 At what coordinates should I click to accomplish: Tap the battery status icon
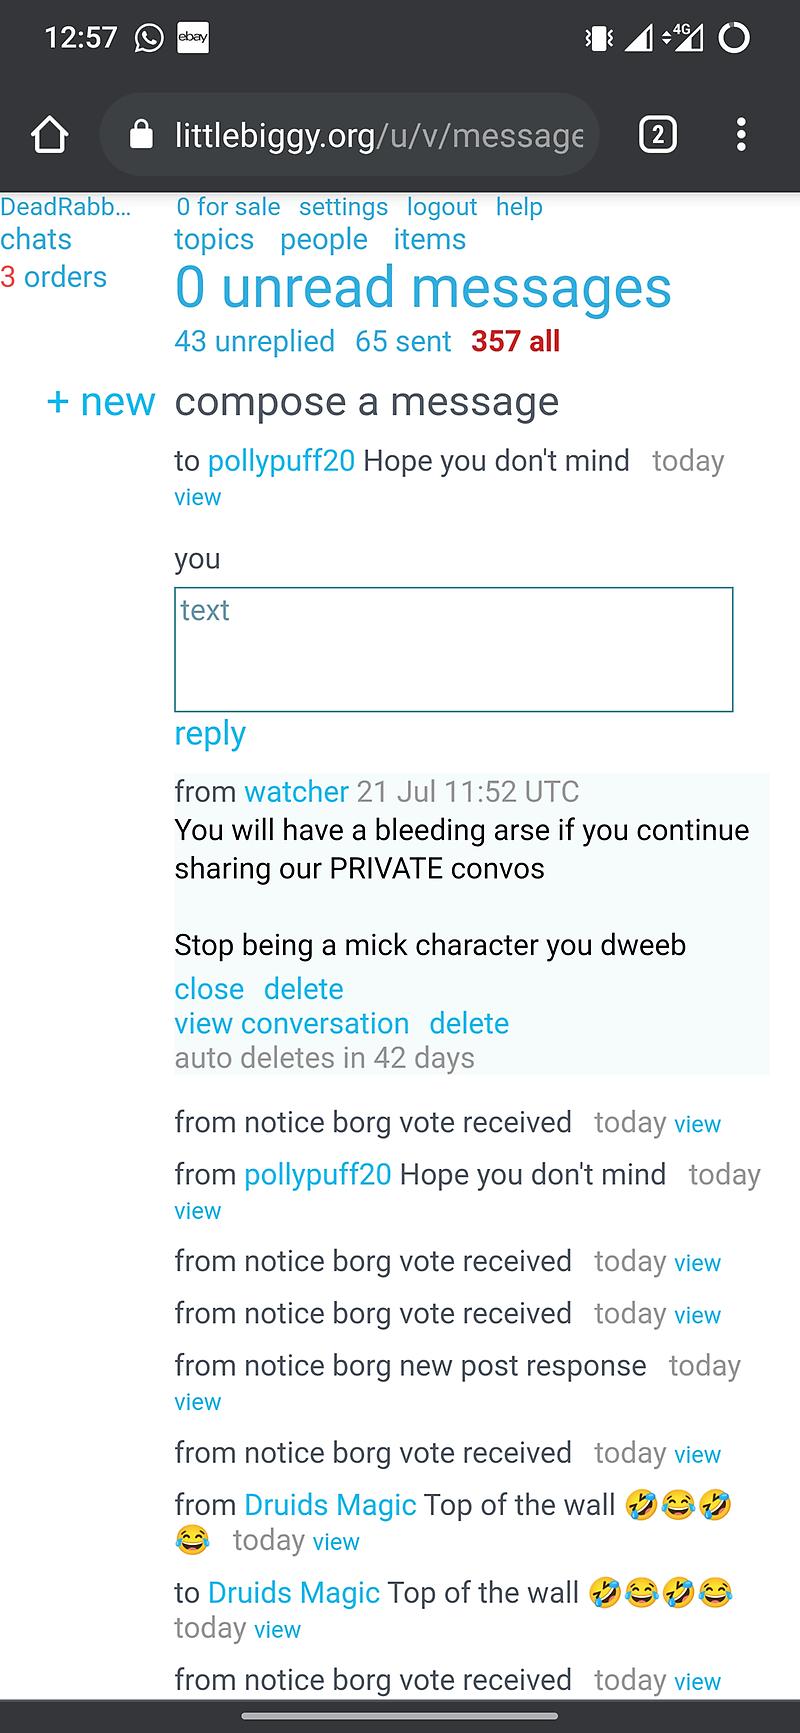734,38
